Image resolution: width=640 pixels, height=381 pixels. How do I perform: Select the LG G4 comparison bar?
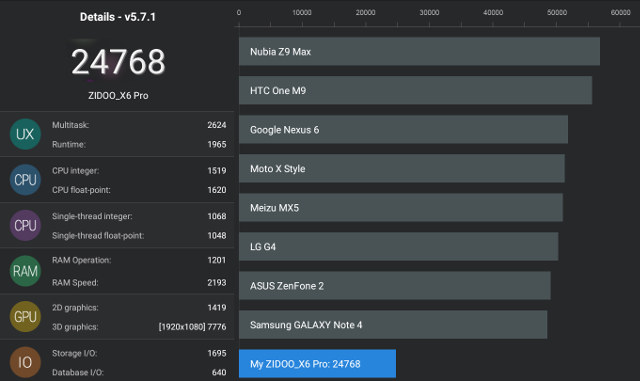[398, 246]
